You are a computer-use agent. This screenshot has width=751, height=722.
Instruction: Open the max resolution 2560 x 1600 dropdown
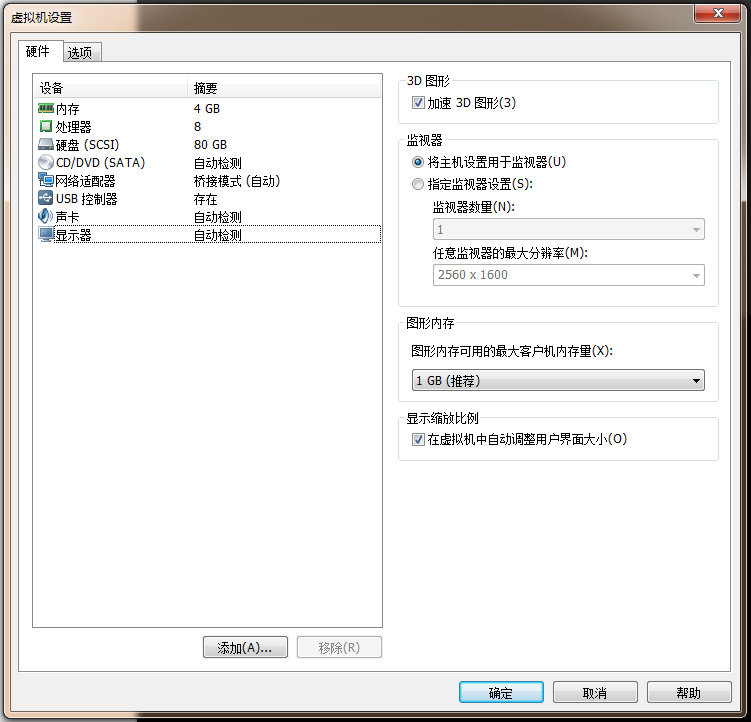pos(569,275)
